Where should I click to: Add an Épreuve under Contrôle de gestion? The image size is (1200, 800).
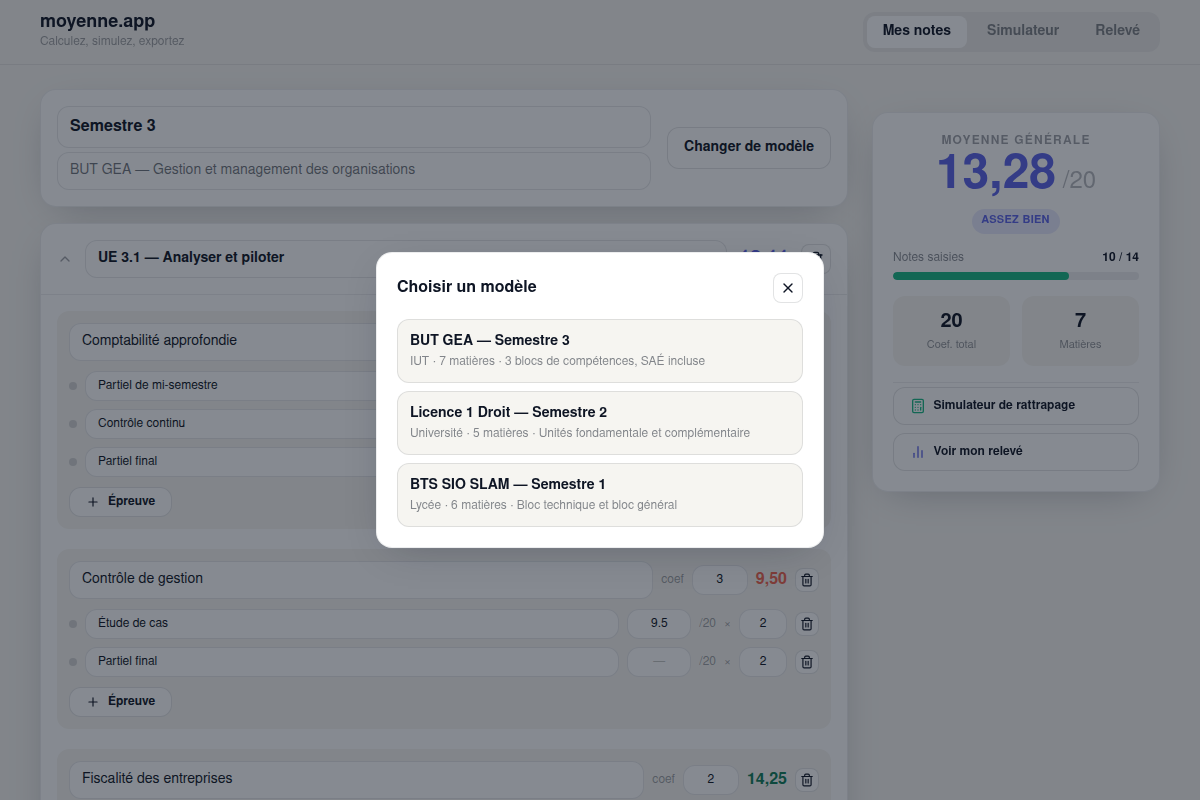(x=120, y=701)
